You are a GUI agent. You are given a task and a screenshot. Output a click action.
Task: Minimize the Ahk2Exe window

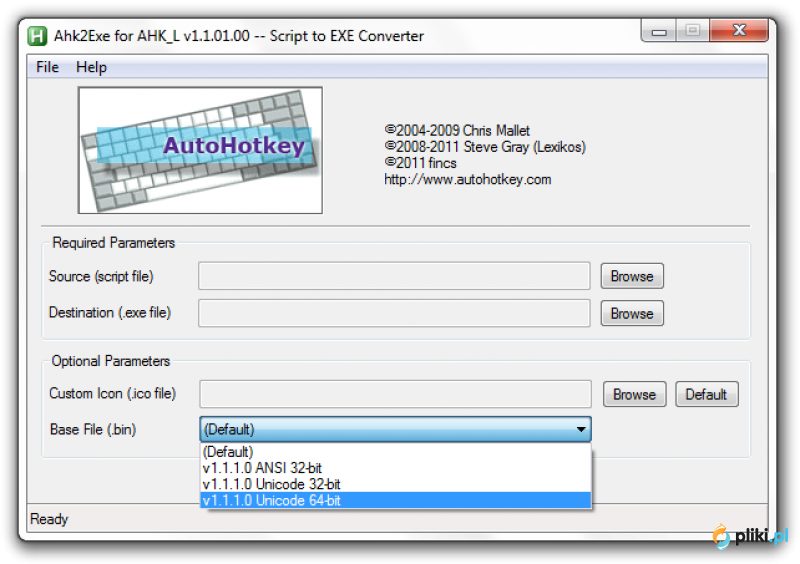click(x=659, y=32)
